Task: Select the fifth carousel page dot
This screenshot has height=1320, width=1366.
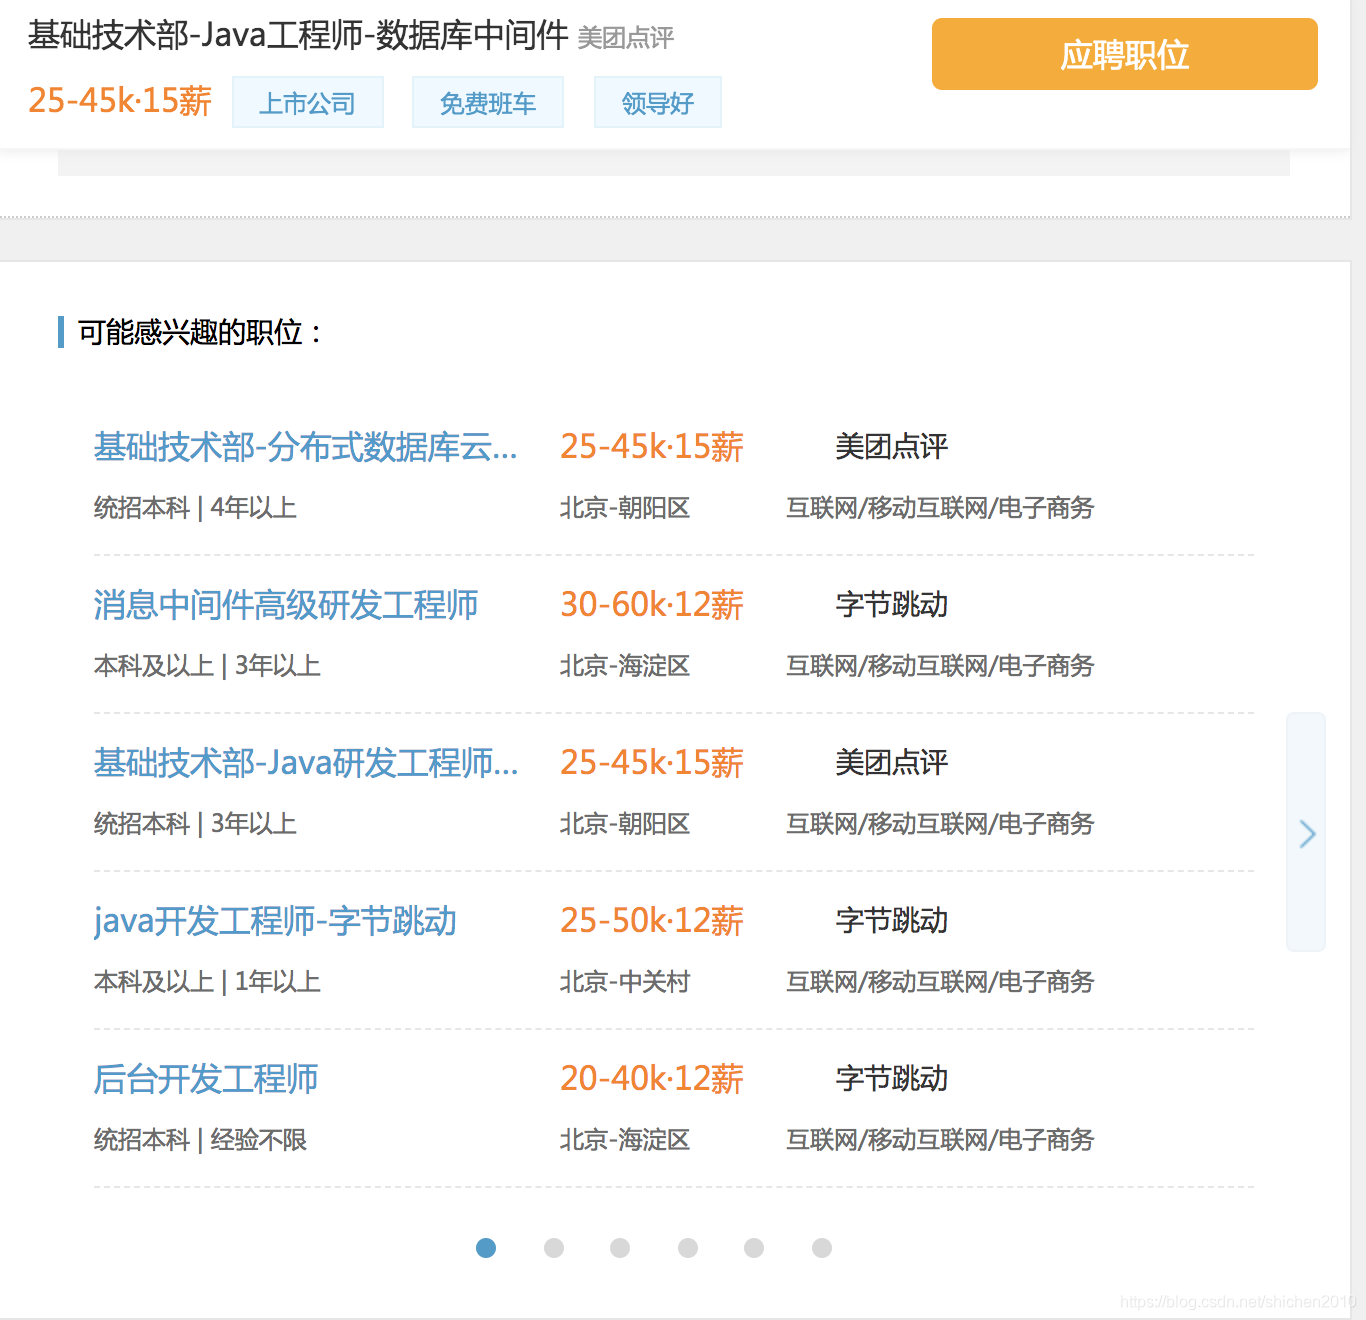Action: pyautogui.click(x=754, y=1248)
